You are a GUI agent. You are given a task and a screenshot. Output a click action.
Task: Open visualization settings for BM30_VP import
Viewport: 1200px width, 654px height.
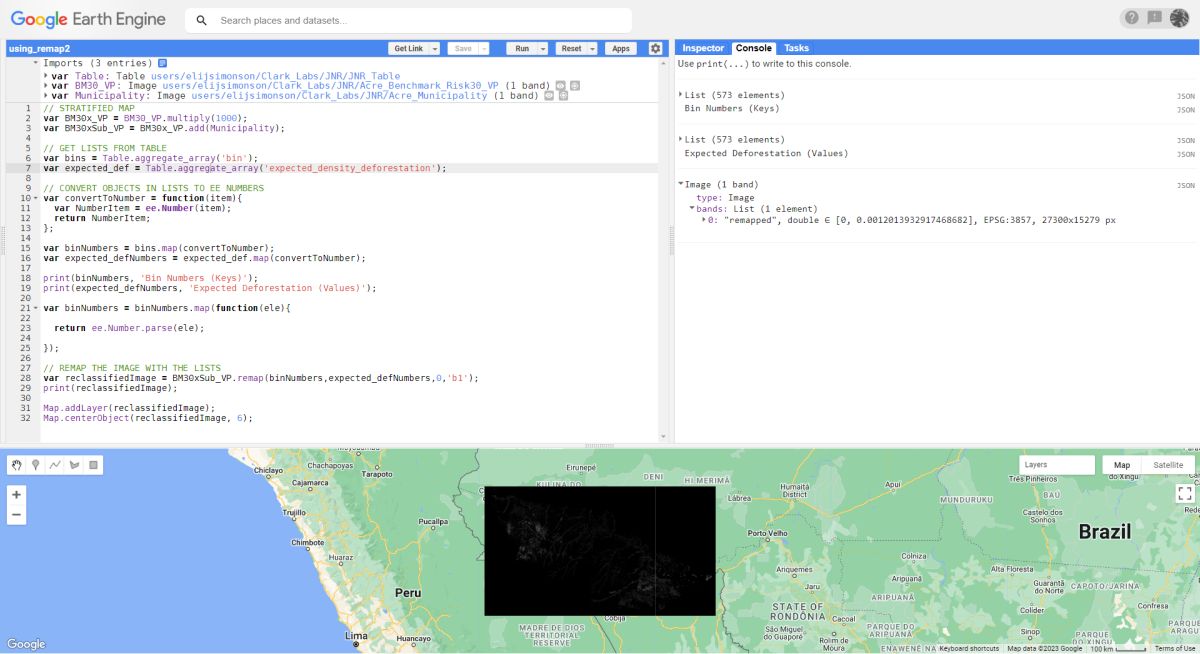click(x=561, y=85)
